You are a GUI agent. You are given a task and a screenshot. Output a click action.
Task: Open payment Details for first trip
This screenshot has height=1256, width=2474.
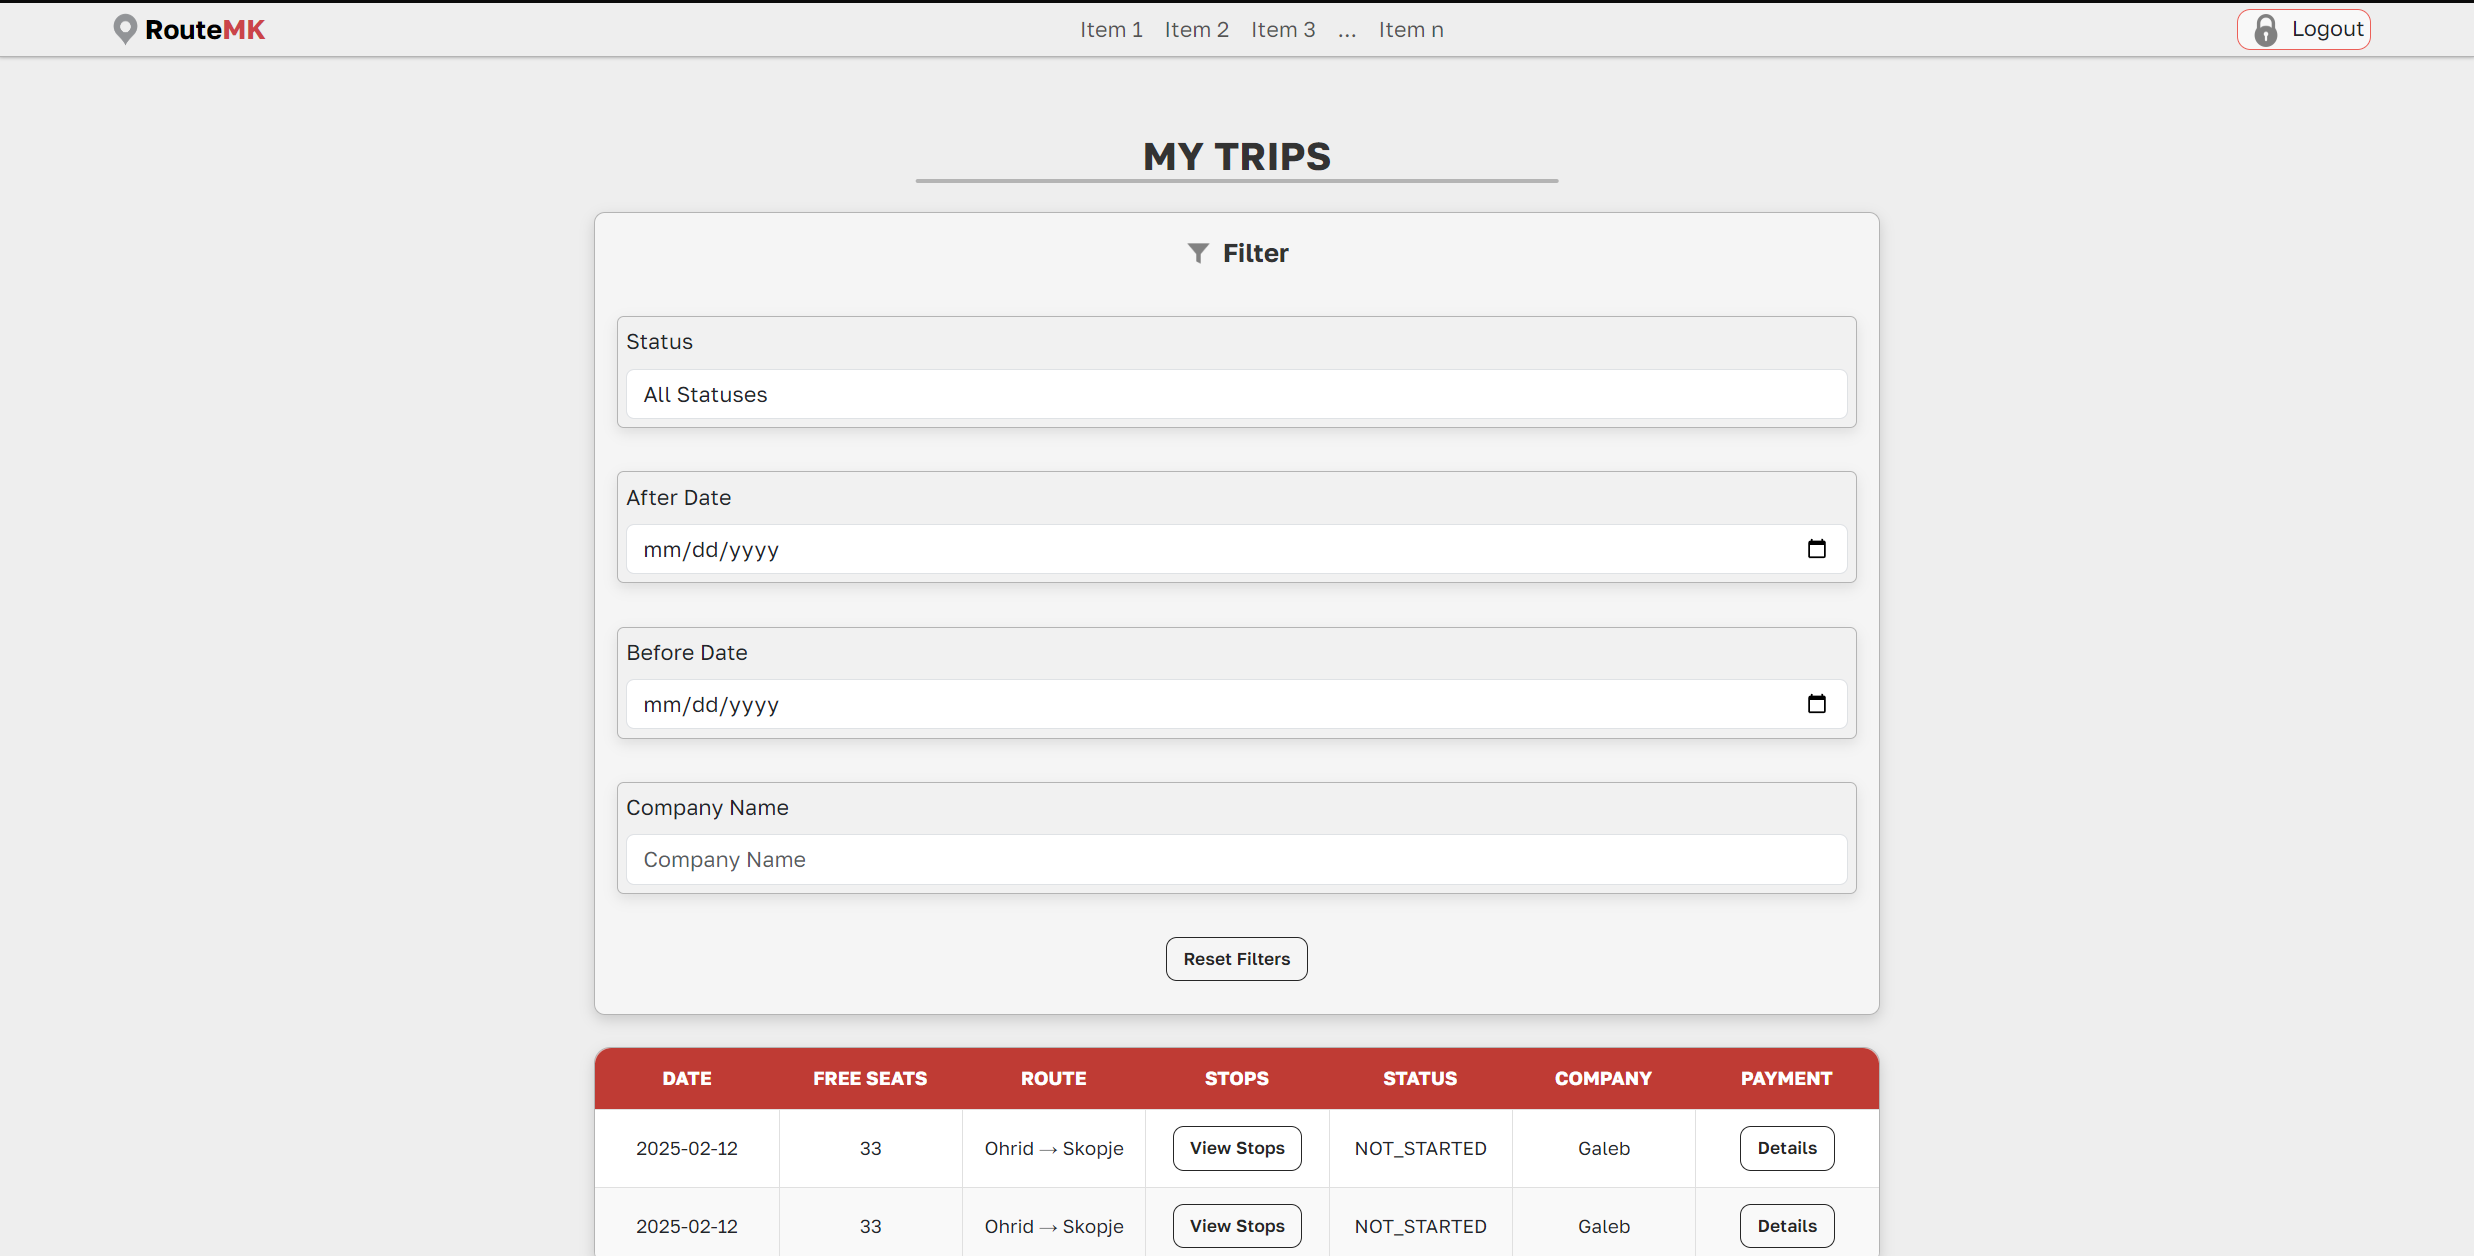click(1786, 1148)
